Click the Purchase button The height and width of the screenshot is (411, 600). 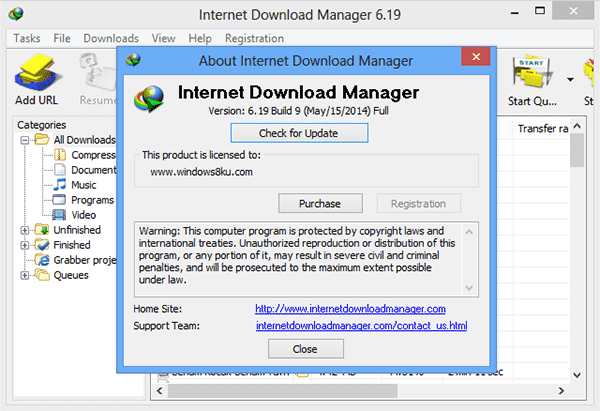(317, 203)
